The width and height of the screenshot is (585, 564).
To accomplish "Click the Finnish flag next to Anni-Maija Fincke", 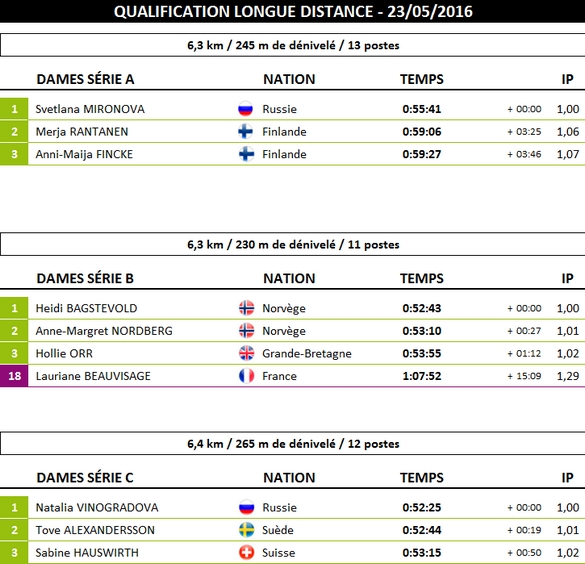I will (x=246, y=154).
